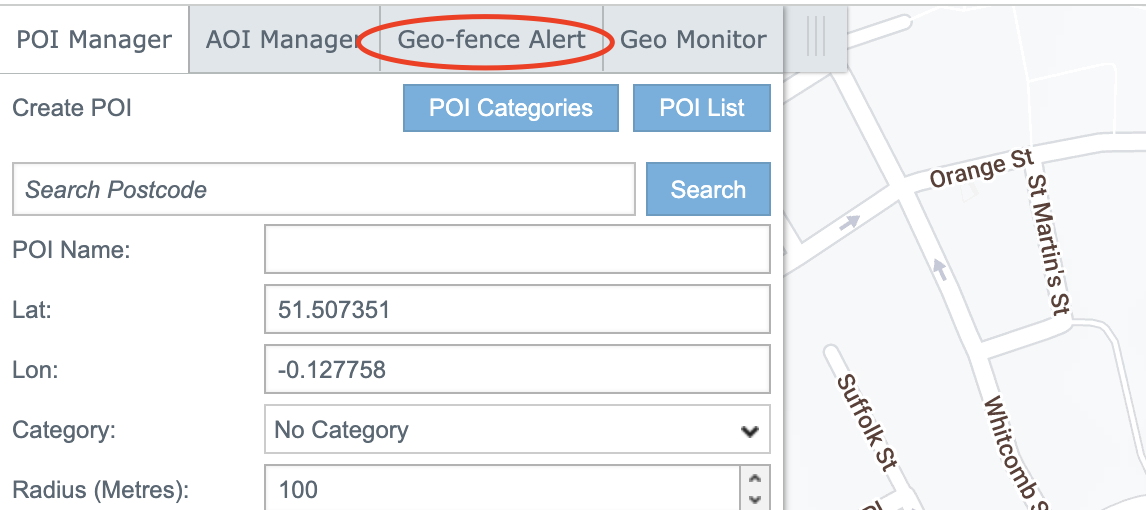
Task: Increase radius with the up stepper arrow
Action: pos(755,479)
